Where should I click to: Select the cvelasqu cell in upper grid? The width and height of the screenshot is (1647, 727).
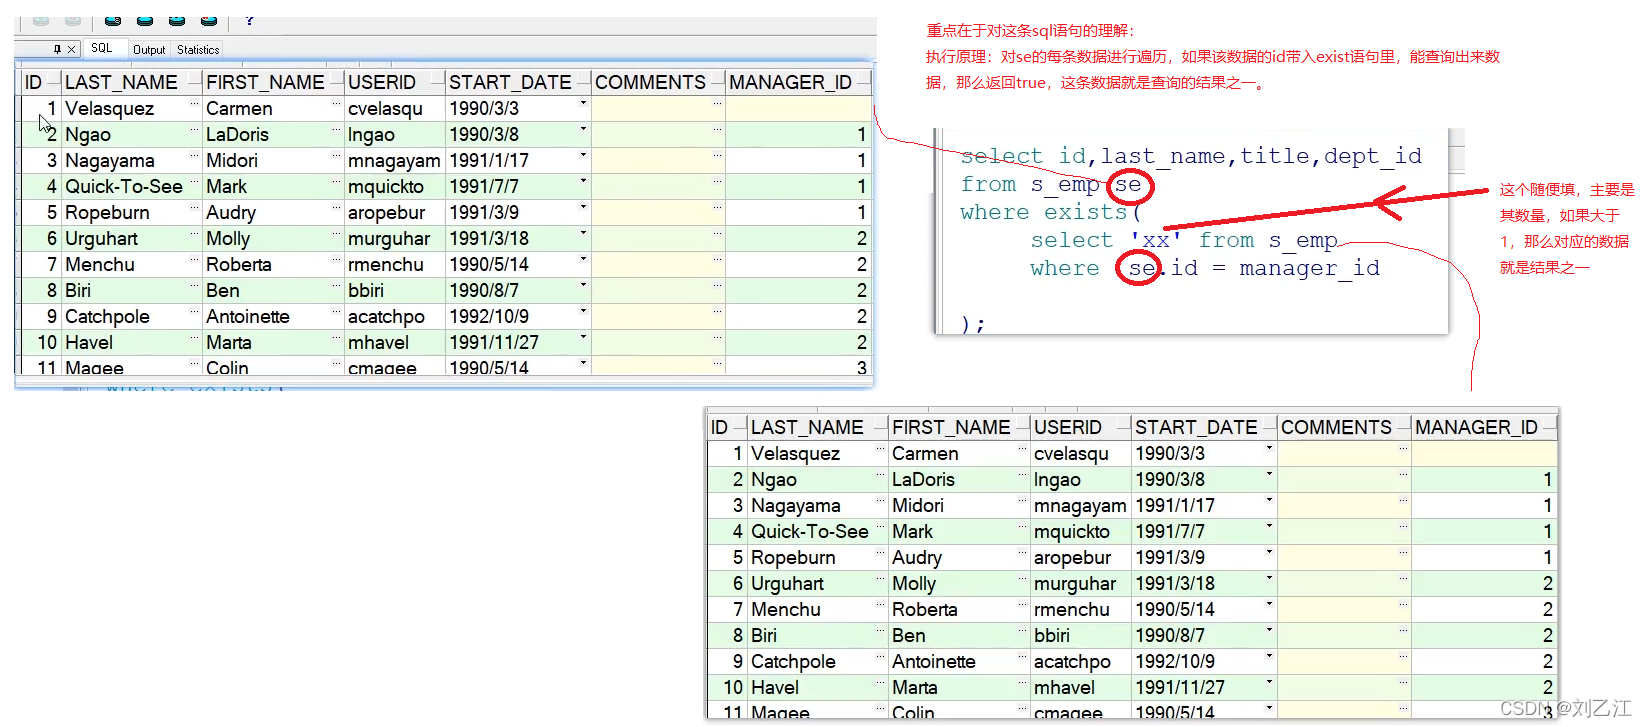[x=395, y=108]
